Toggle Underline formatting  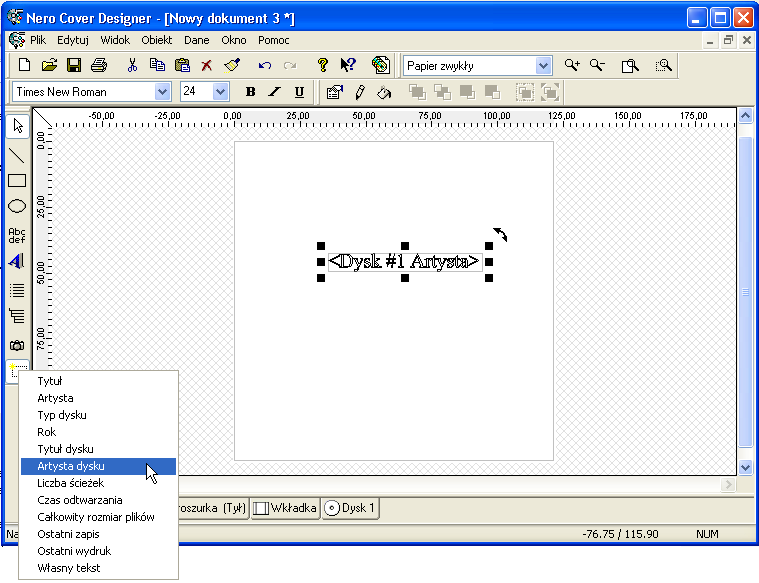(x=299, y=92)
